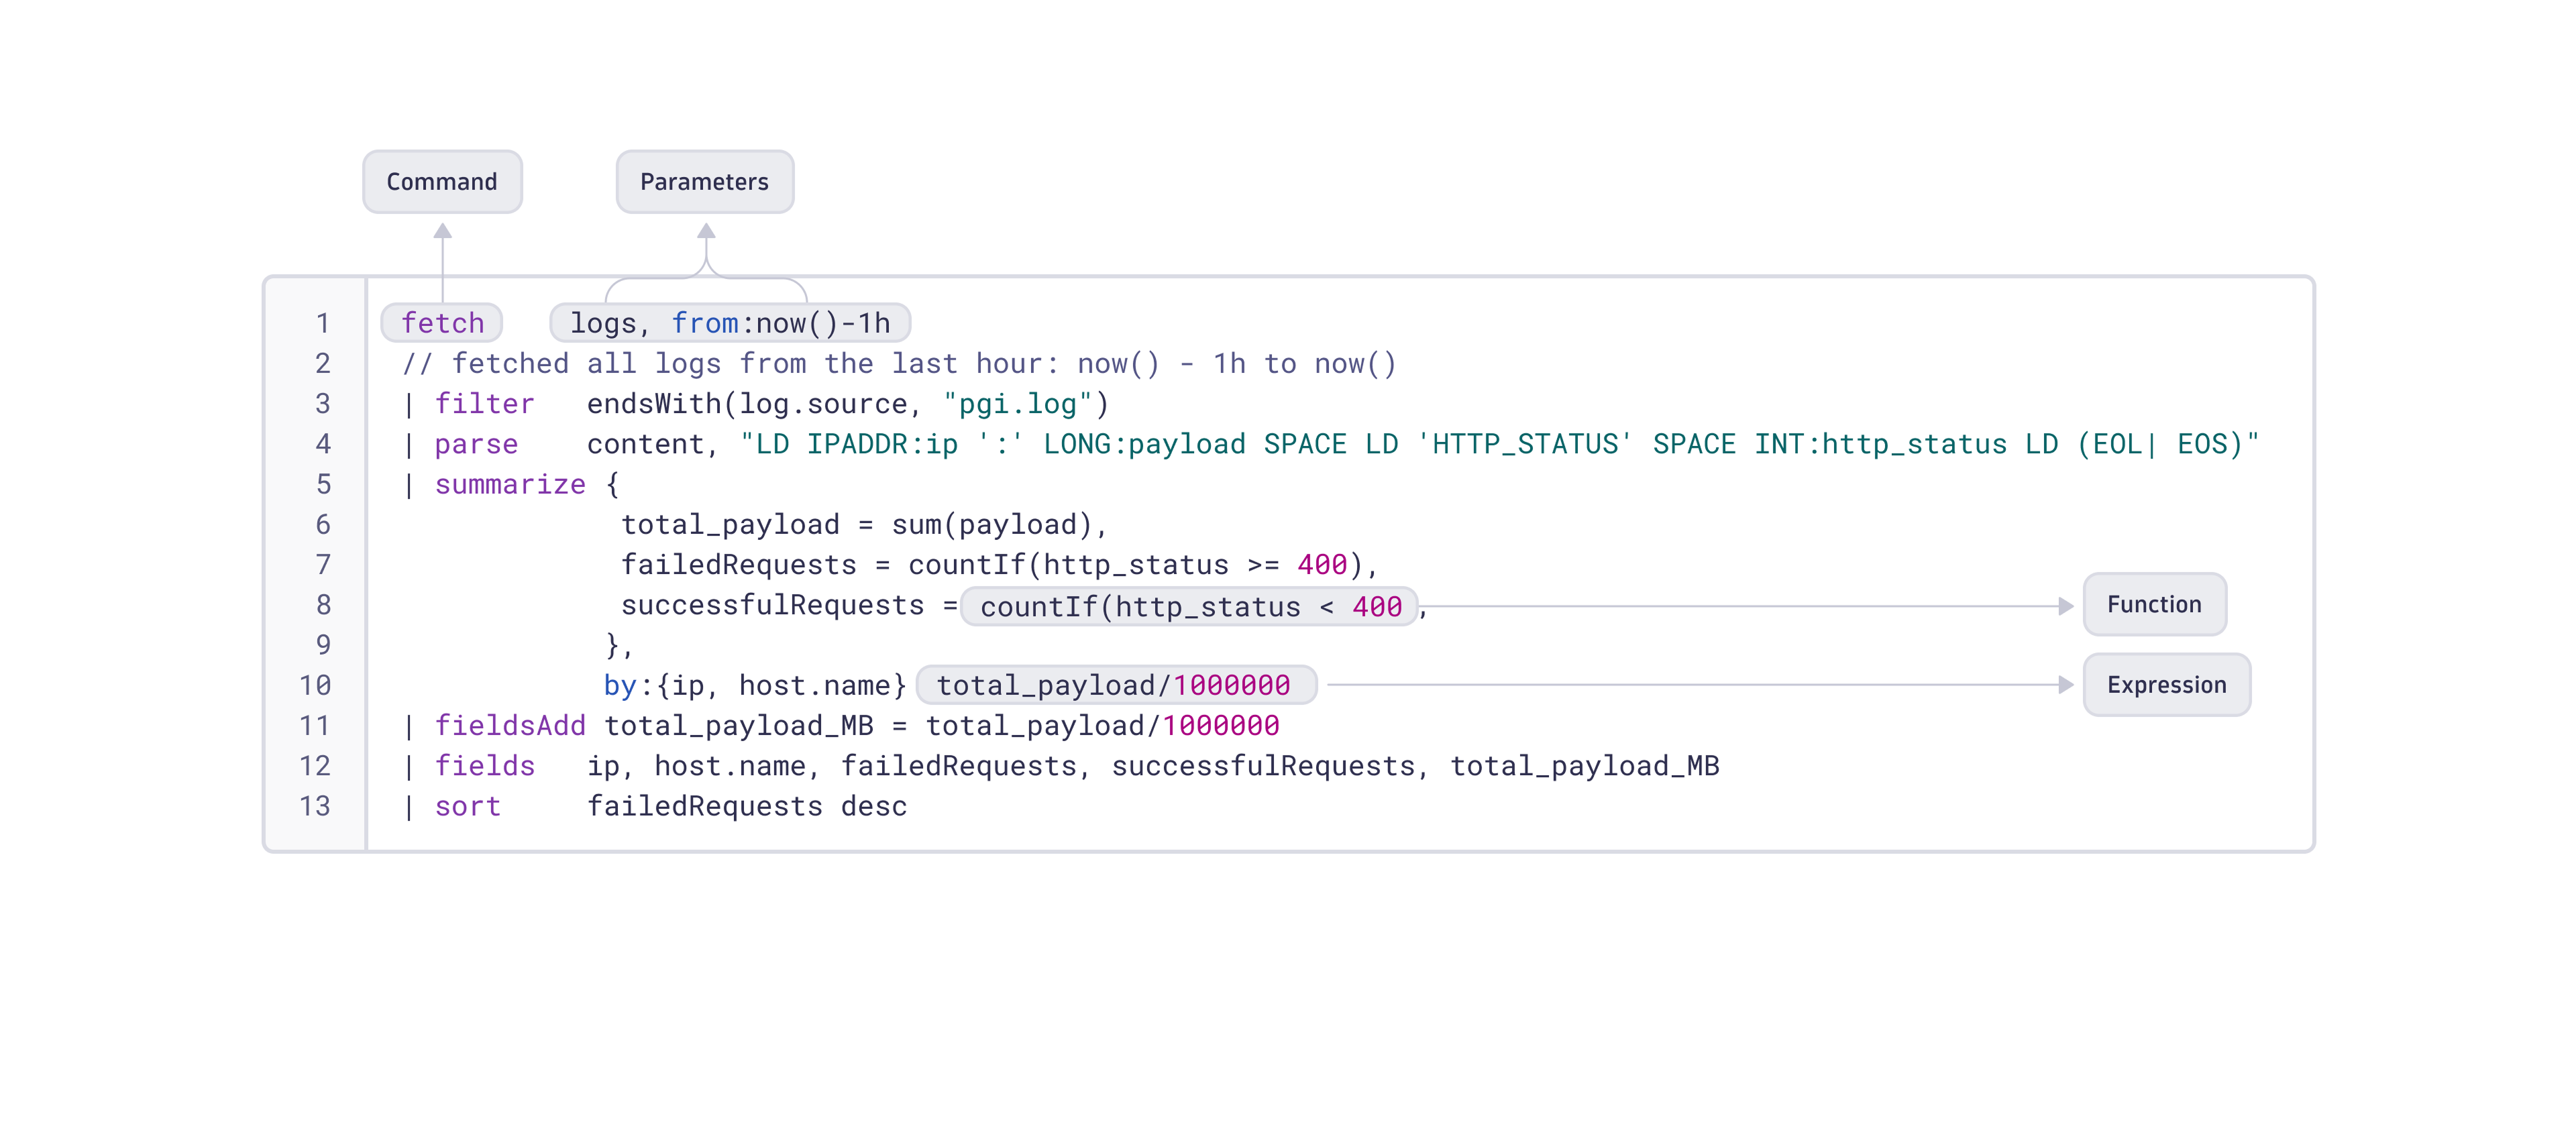This screenshot has width=2576, height=1128.
Task: Click 'total_payload = sum(payload),' line
Action: (x=864, y=524)
